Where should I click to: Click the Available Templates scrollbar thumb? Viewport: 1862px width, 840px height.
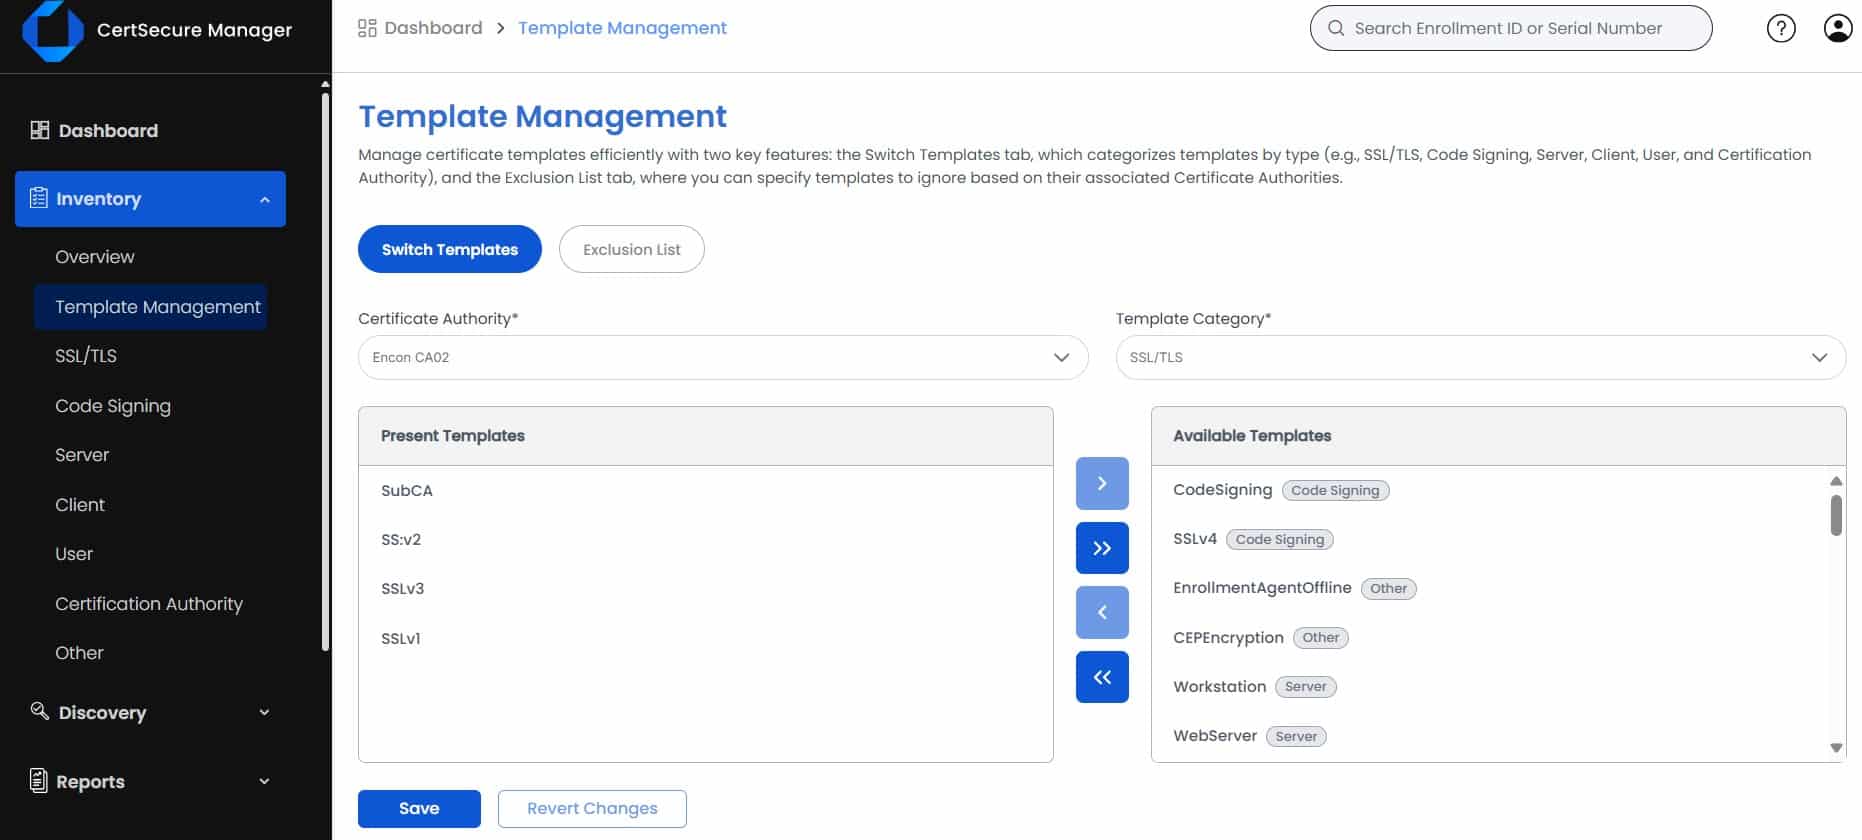pos(1836,515)
